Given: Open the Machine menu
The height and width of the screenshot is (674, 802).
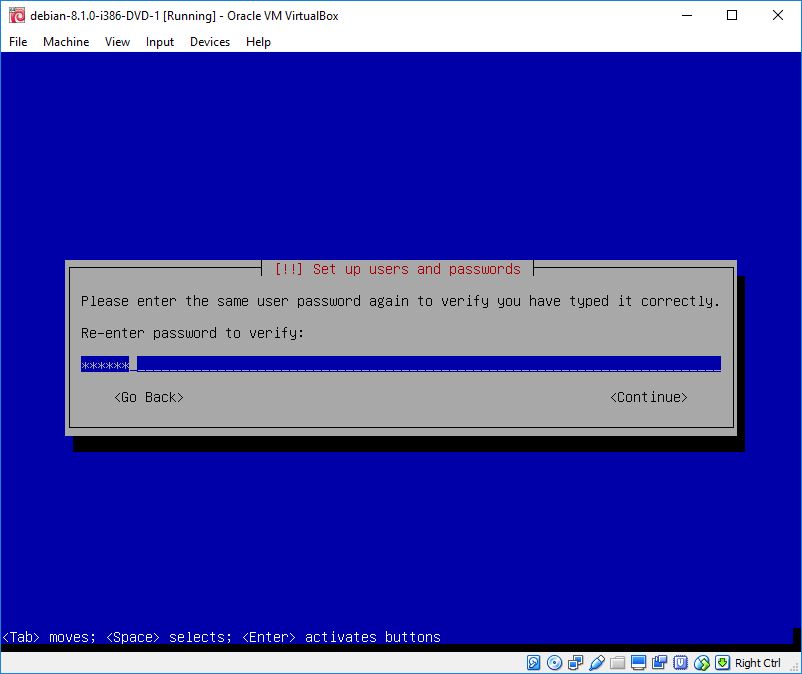Looking at the screenshot, I should pyautogui.click(x=66, y=42).
